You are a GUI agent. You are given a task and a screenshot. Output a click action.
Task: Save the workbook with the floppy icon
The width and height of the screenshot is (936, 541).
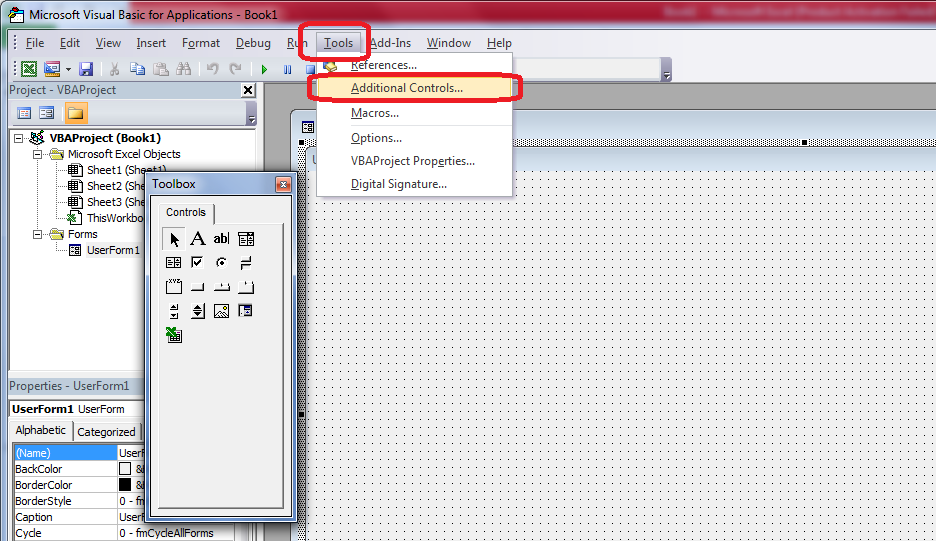point(86,69)
